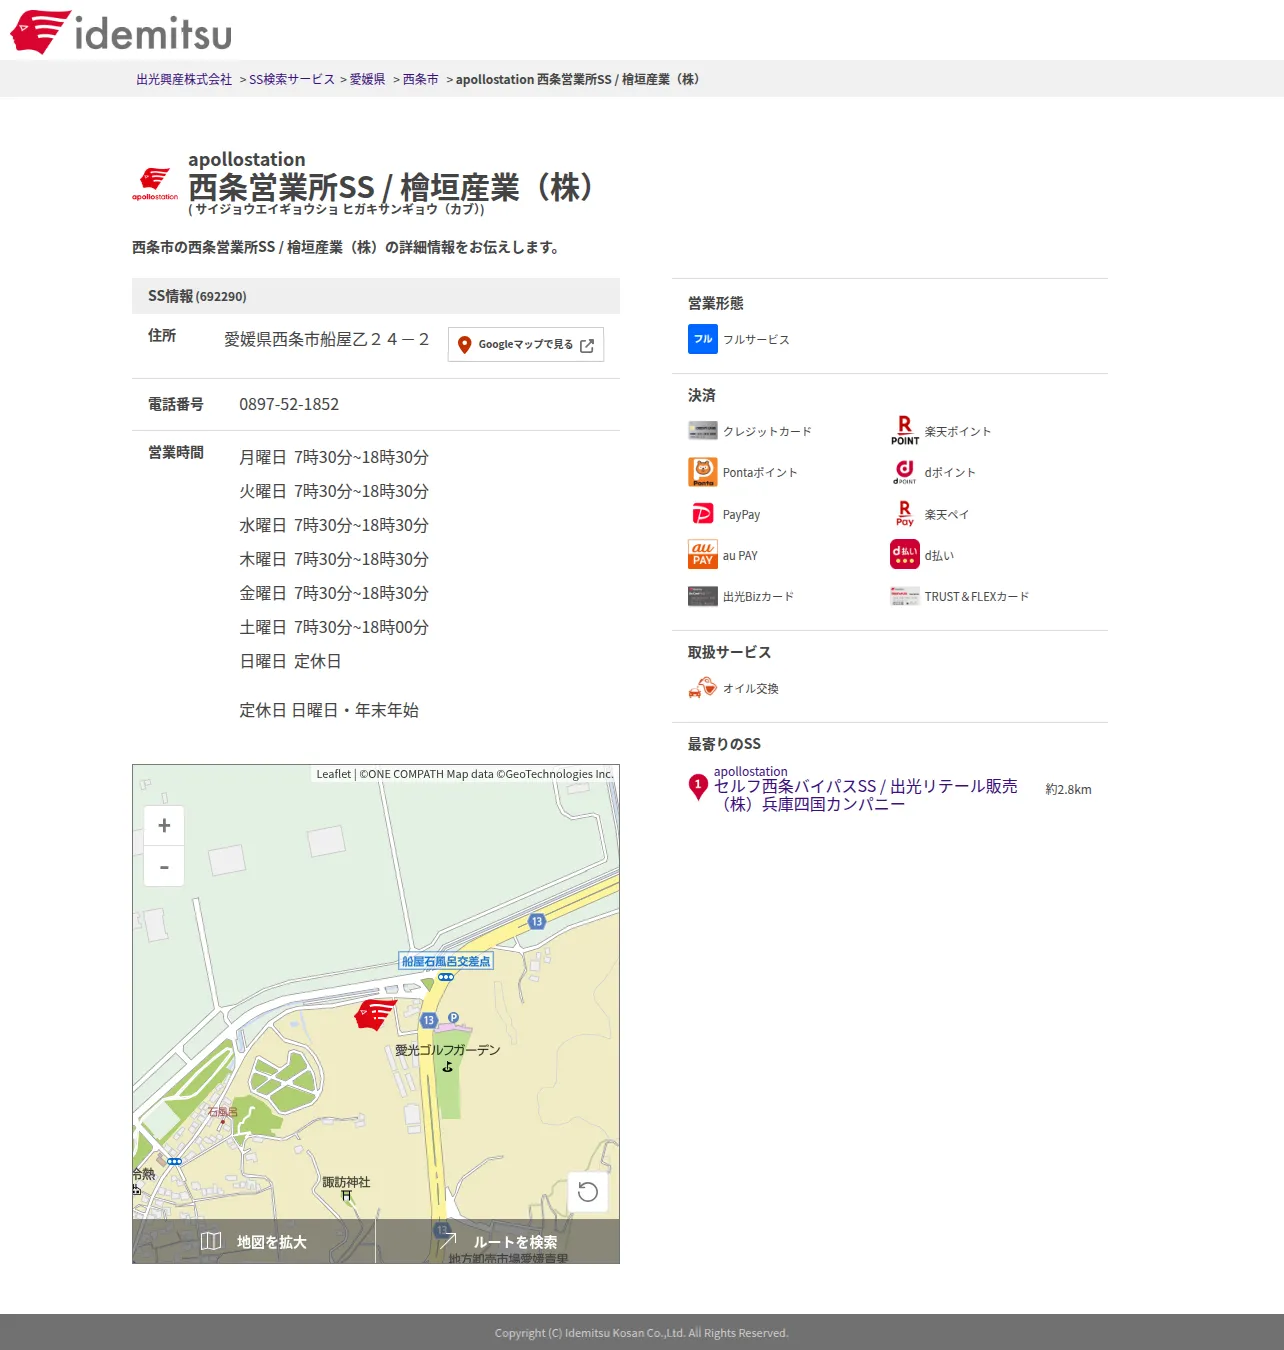Image resolution: width=1284 pixels, height=1350 pixels.
Task: Zoom out on the map with the minus button
Action: point(164,866)
